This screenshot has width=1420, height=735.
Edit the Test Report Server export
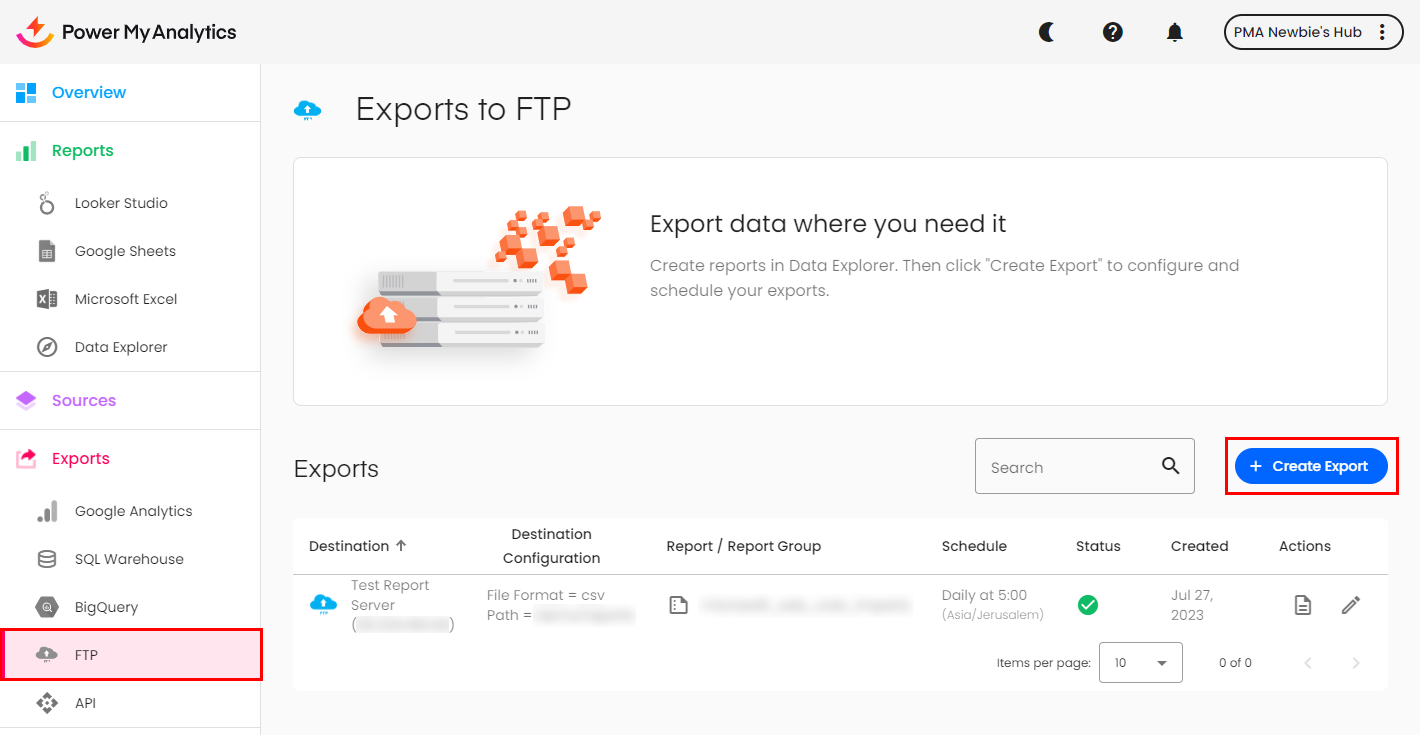(x=1351, y=605)
